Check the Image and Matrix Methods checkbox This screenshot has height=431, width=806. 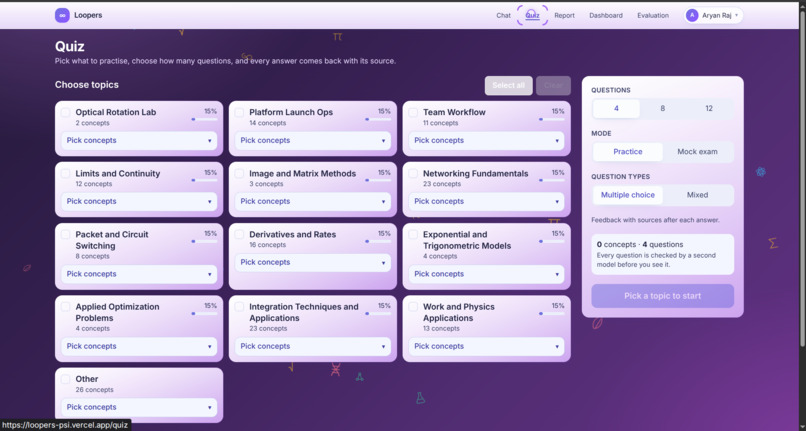(x=240, y=173)
